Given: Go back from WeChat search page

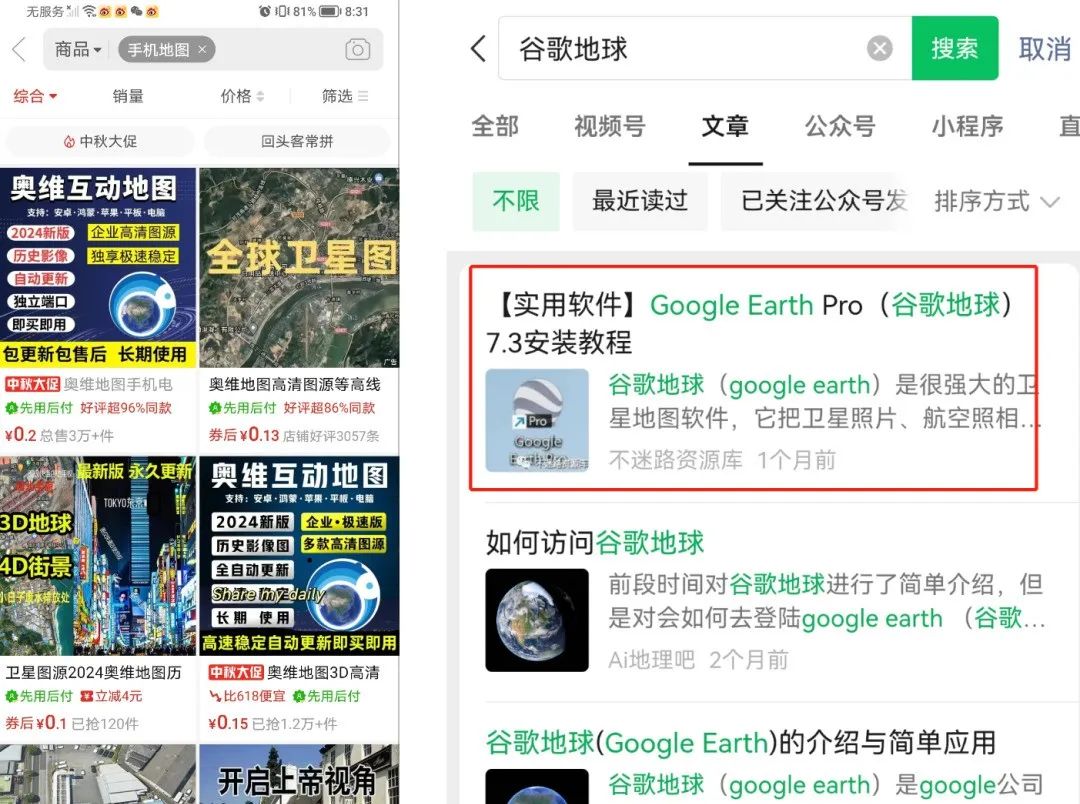Looking at the screenshot, I should click(478, 49).
